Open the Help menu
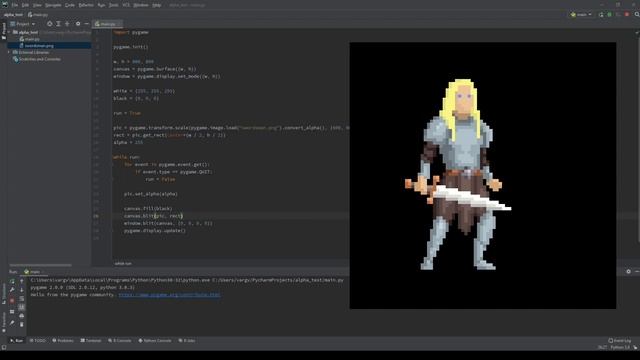Viewport: 640px width, 360px height. coord(156,5)
